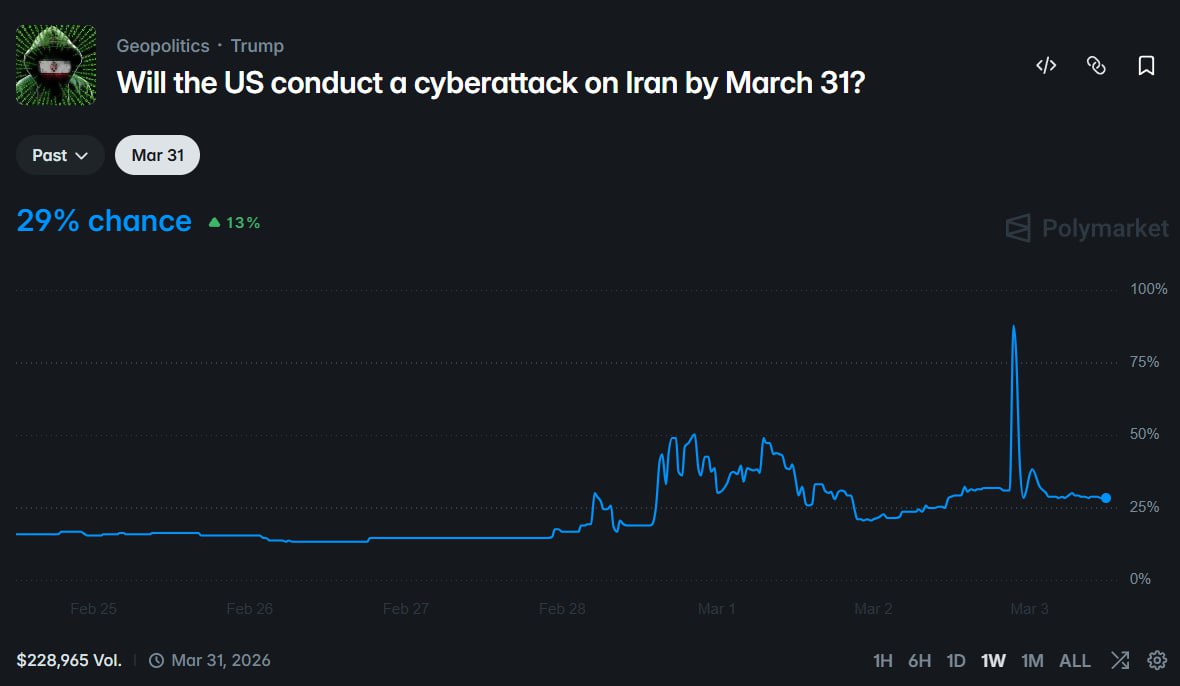Toggle the bookmark icon for this market
This screenshot has height=686, width=1180.
(1146, 64)
